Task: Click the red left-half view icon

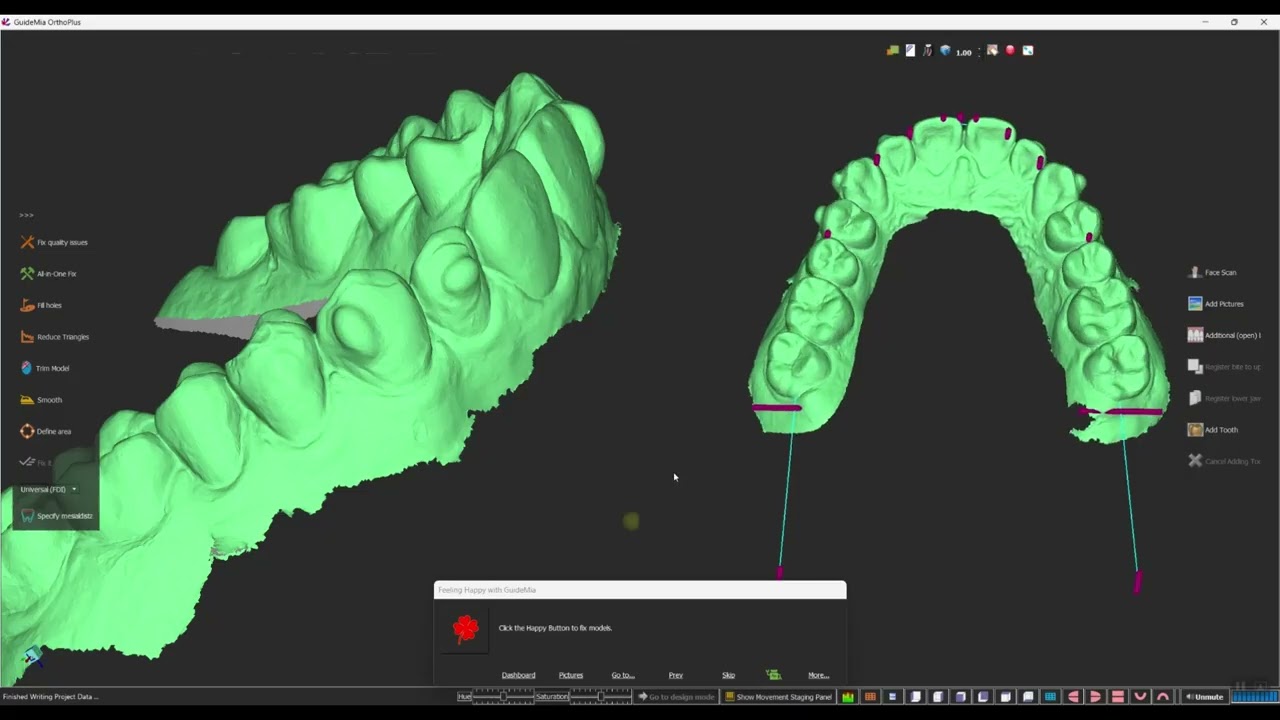Action: pos(1073,697)
